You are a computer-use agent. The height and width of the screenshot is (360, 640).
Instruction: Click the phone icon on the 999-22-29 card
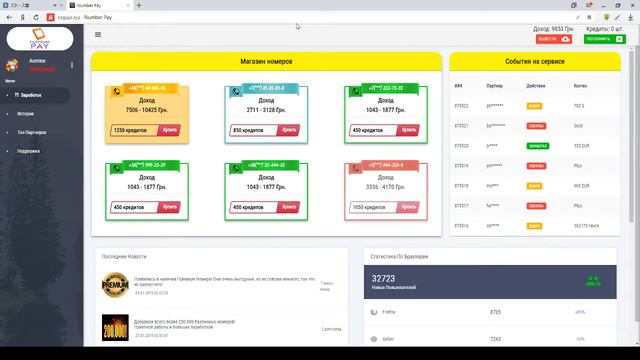click(117, 169)
